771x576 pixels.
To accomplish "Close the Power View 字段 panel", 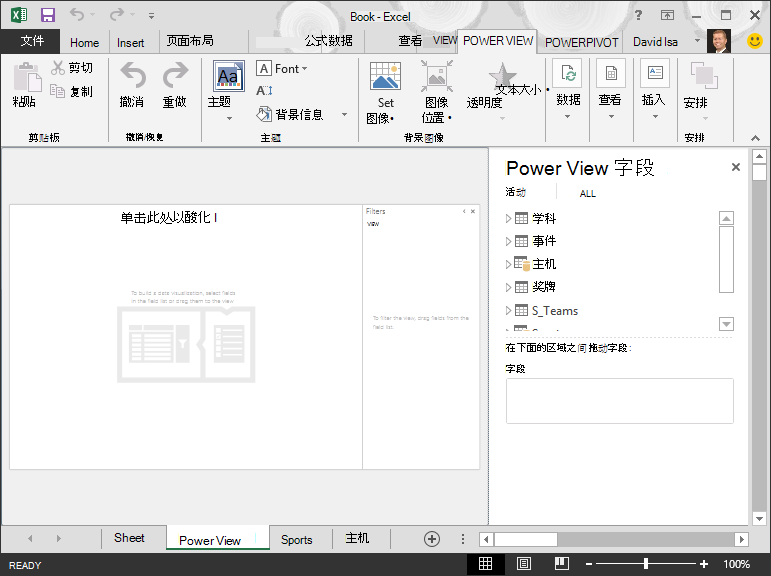I will (x=736, y=167).
